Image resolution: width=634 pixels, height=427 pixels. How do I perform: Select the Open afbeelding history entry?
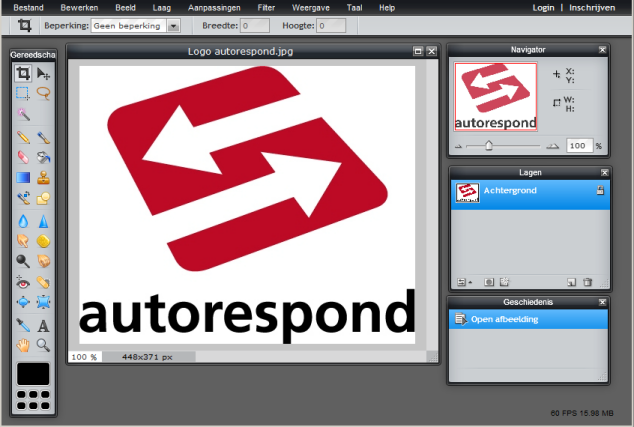tap(528, 319)
